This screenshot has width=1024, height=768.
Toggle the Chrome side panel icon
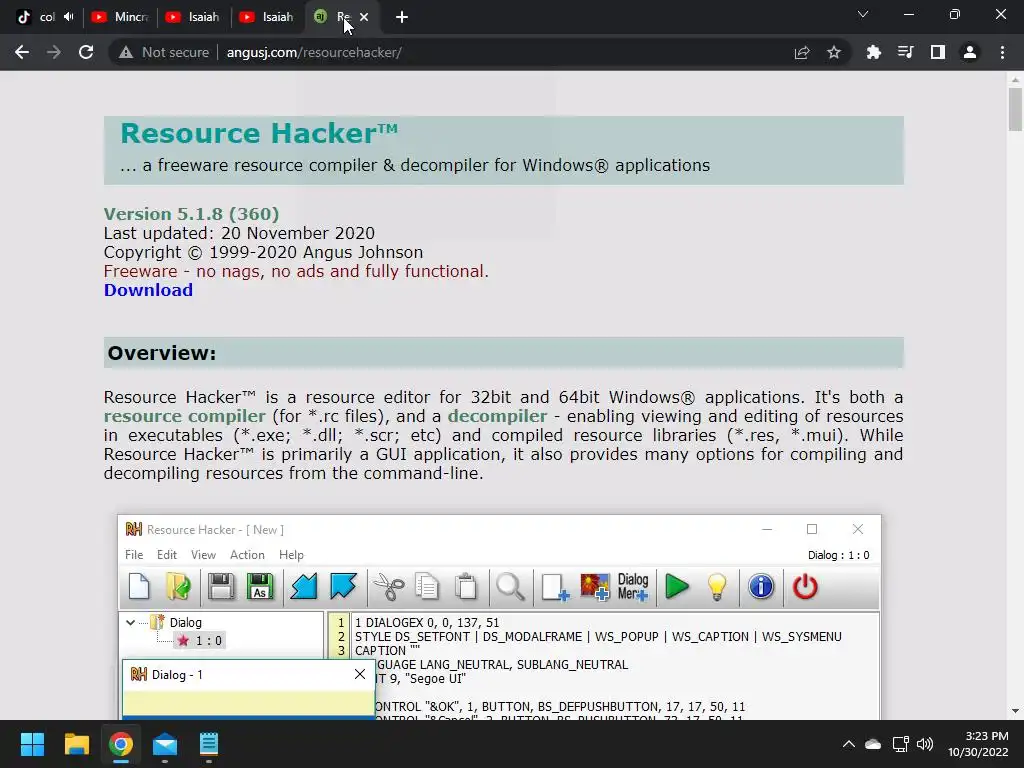(x=938, y=52)
